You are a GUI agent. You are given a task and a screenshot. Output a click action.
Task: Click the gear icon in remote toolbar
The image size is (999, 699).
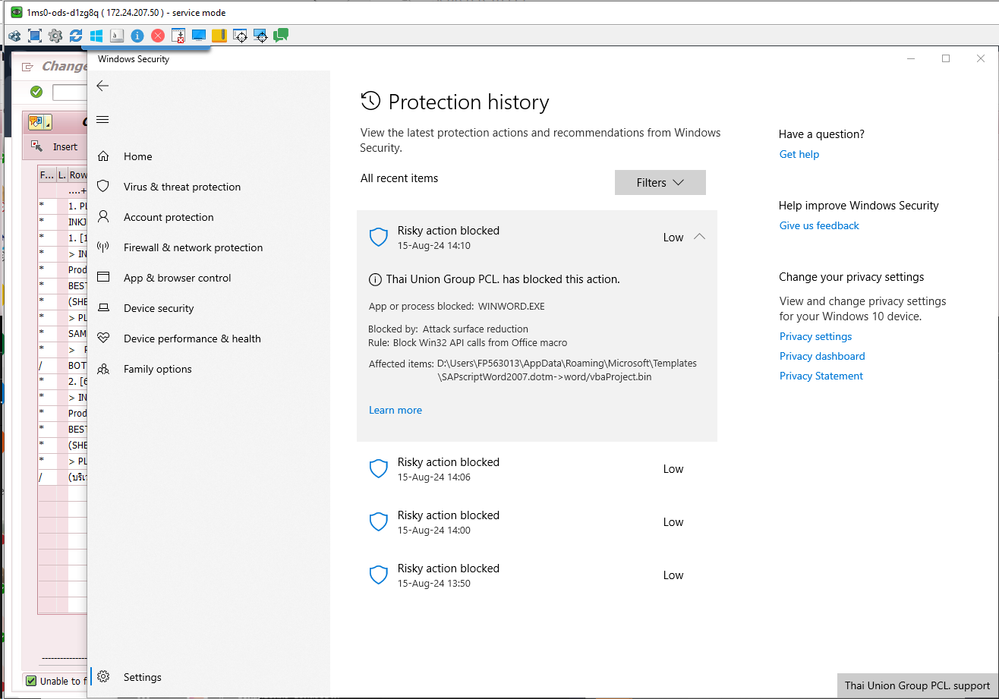coord(55,36)
